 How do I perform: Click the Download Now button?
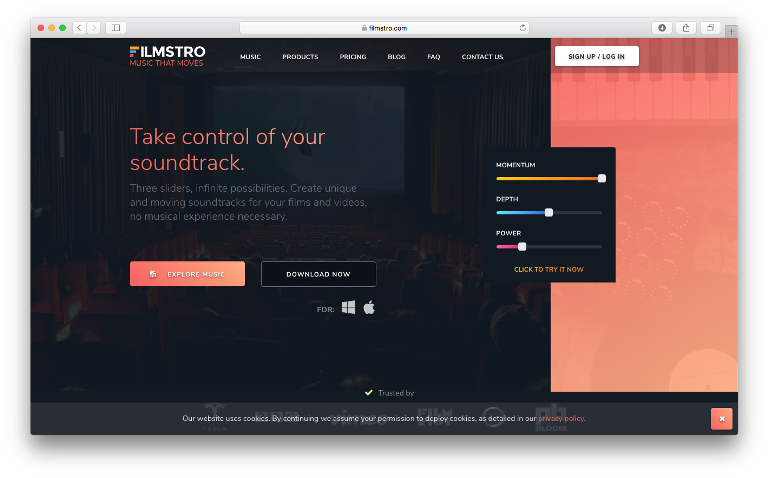click(x=318, y=274)
